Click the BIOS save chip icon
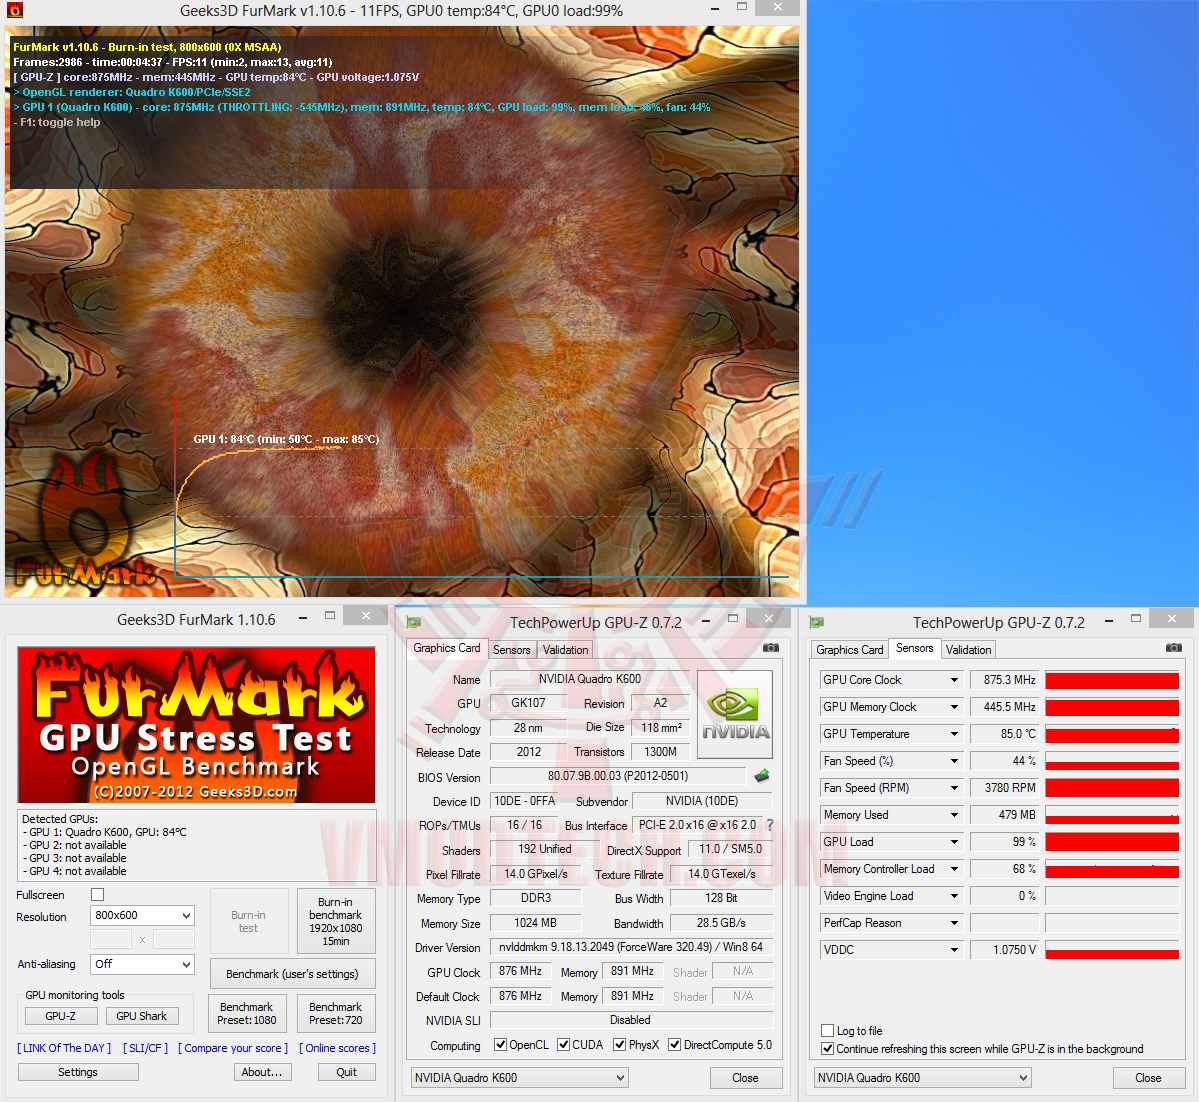The width and height of the screenshot is (1199, 1102). pyautogui.click(x=762, y=776)
